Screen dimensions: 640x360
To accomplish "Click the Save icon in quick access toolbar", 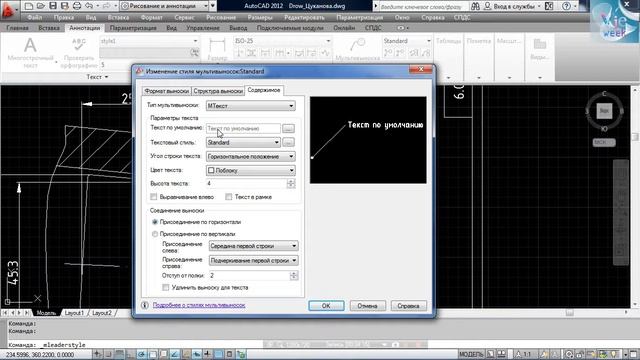I will point(53,6).
